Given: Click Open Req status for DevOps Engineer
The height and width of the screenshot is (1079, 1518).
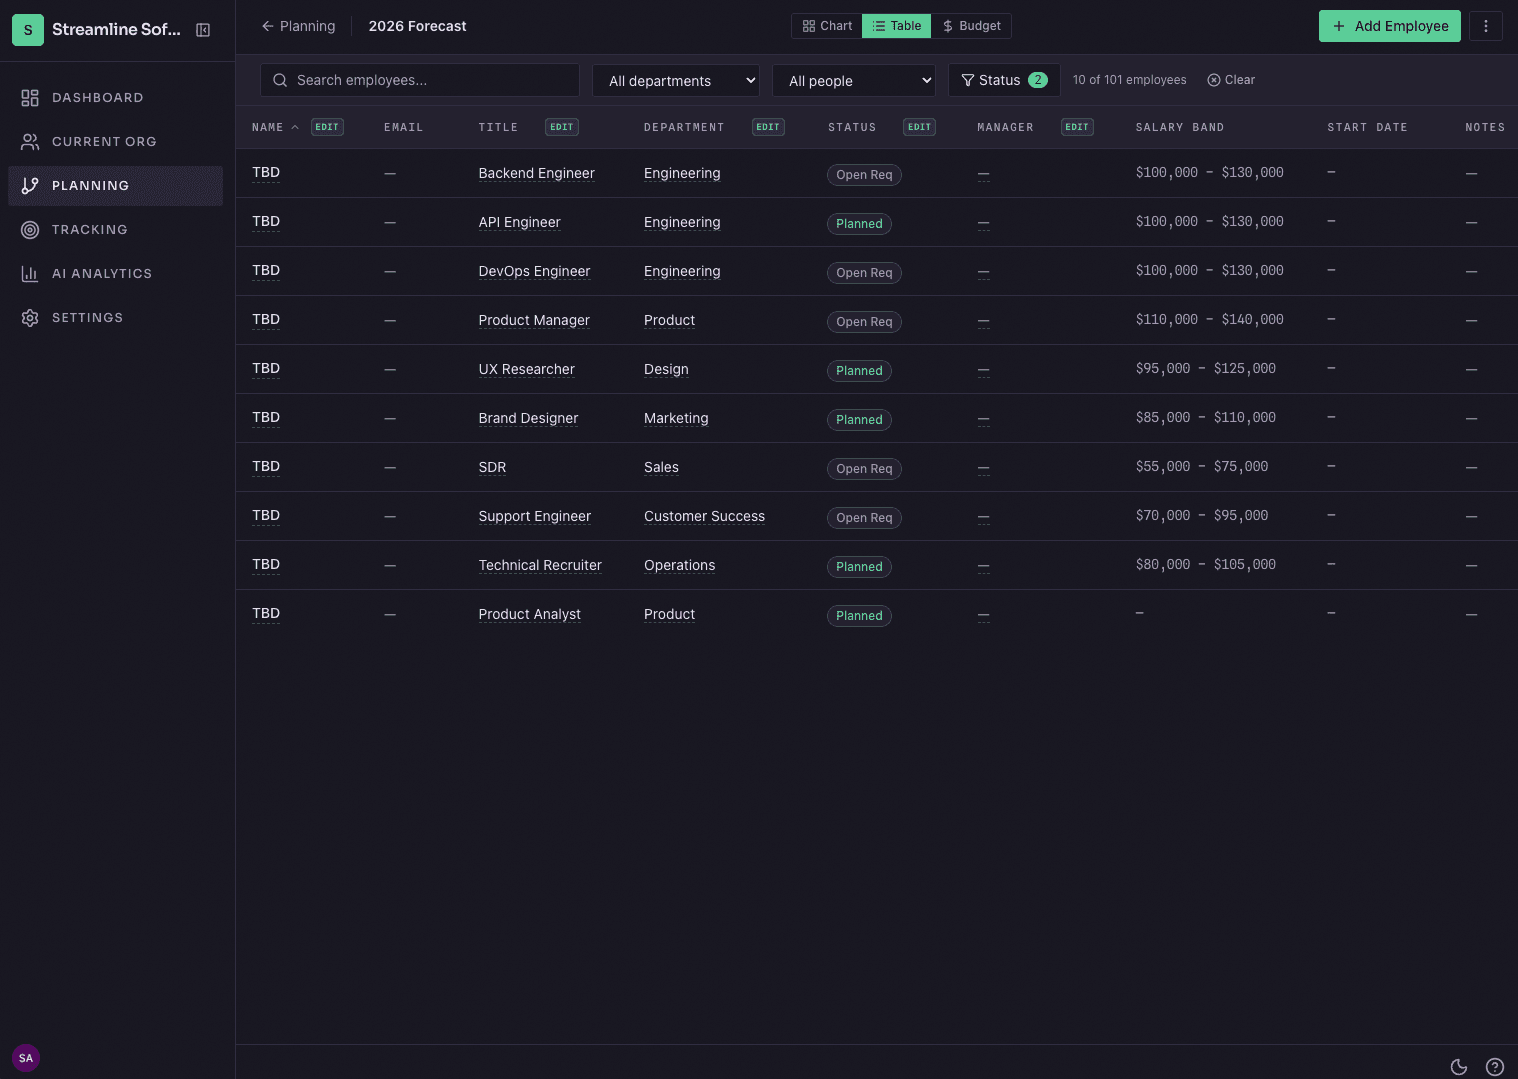Looking at the screenshot, I should point(864,273).
